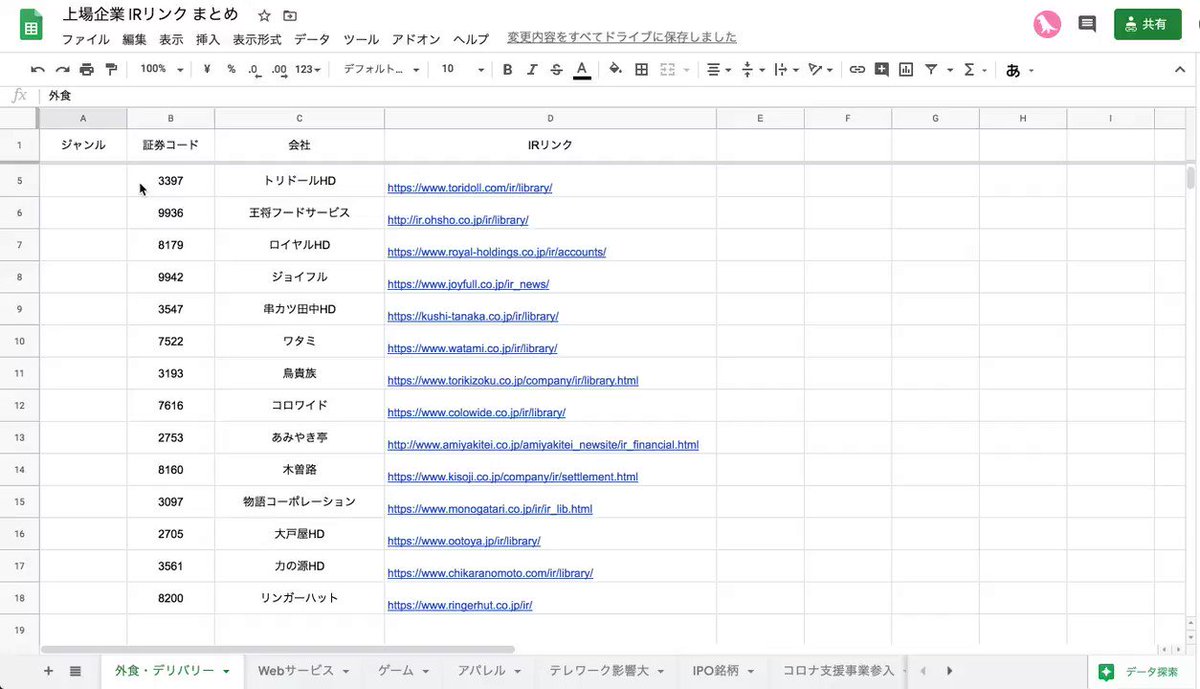Format as yen currency
This screenshot has width=1200, height=689.
207,70
